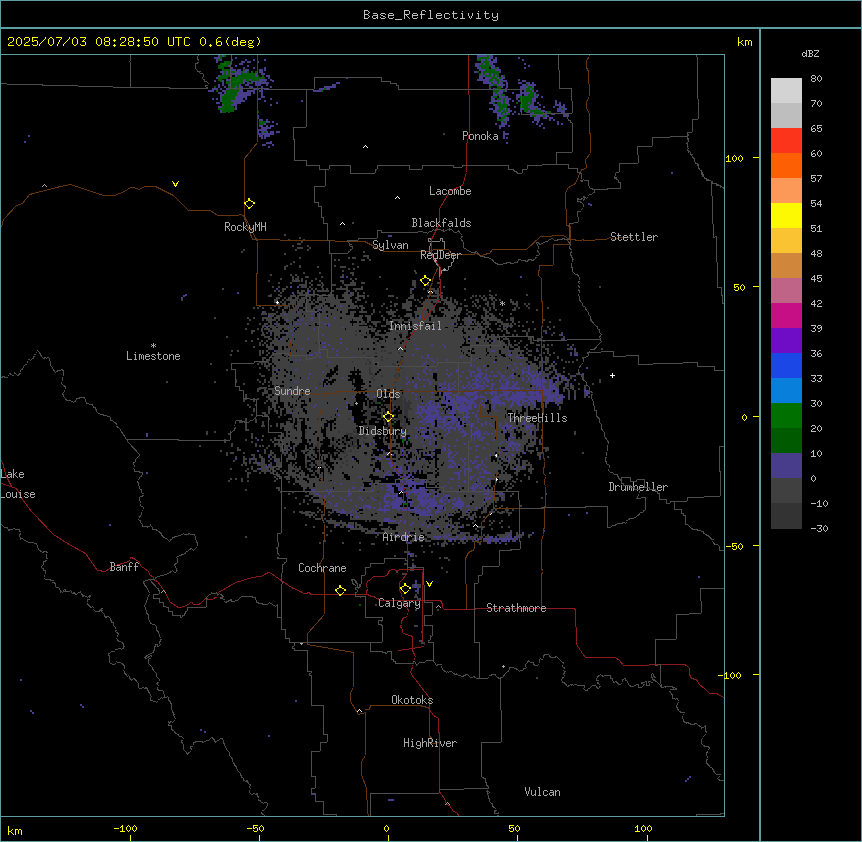Click the Lake Louise label at left edge

tap(18, 484)
